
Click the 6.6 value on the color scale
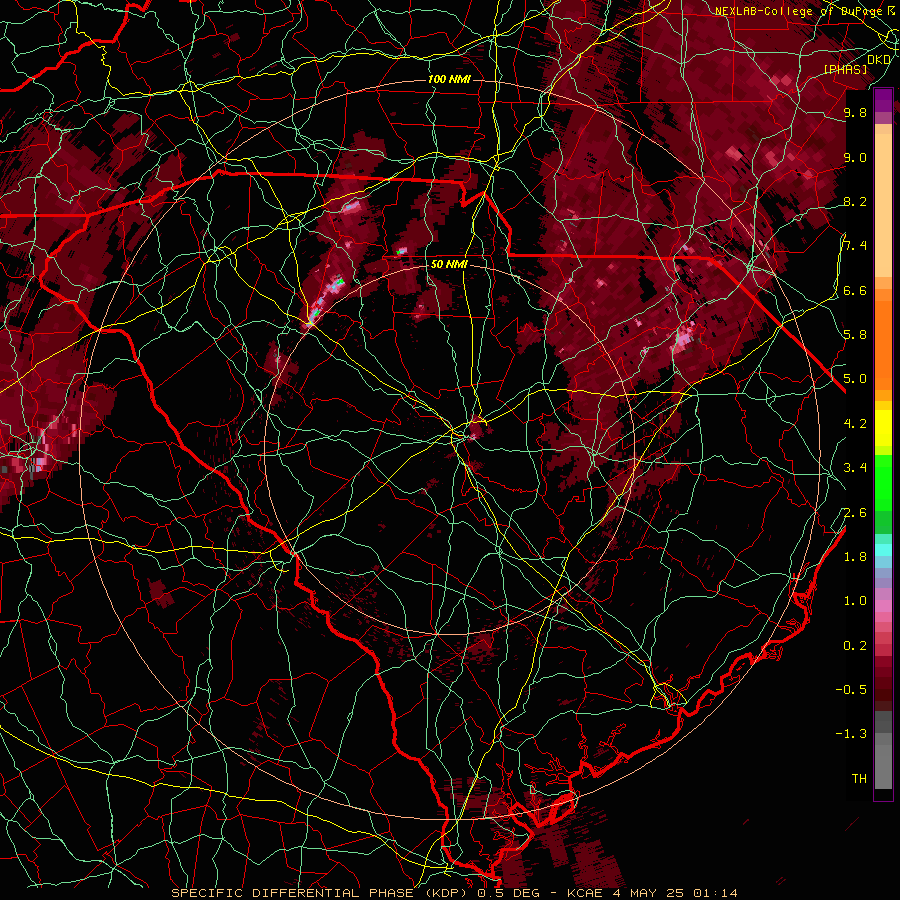[x=855, y=290]
